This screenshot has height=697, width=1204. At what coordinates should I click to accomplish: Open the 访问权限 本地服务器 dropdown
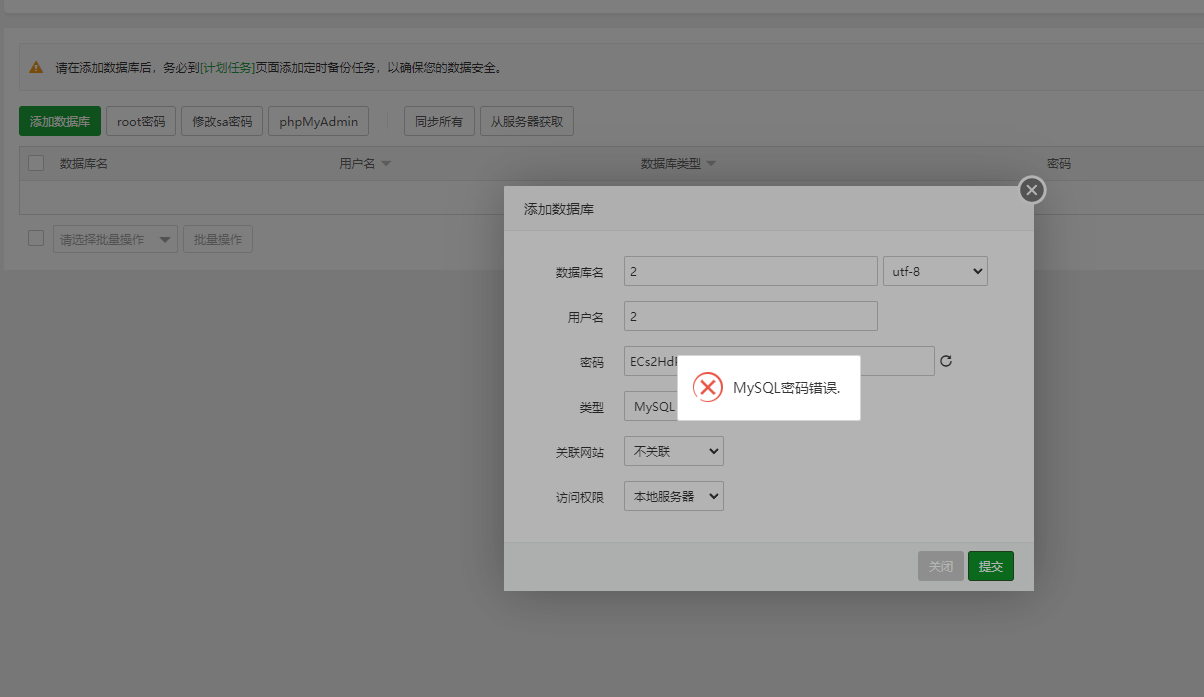point(674,496)
